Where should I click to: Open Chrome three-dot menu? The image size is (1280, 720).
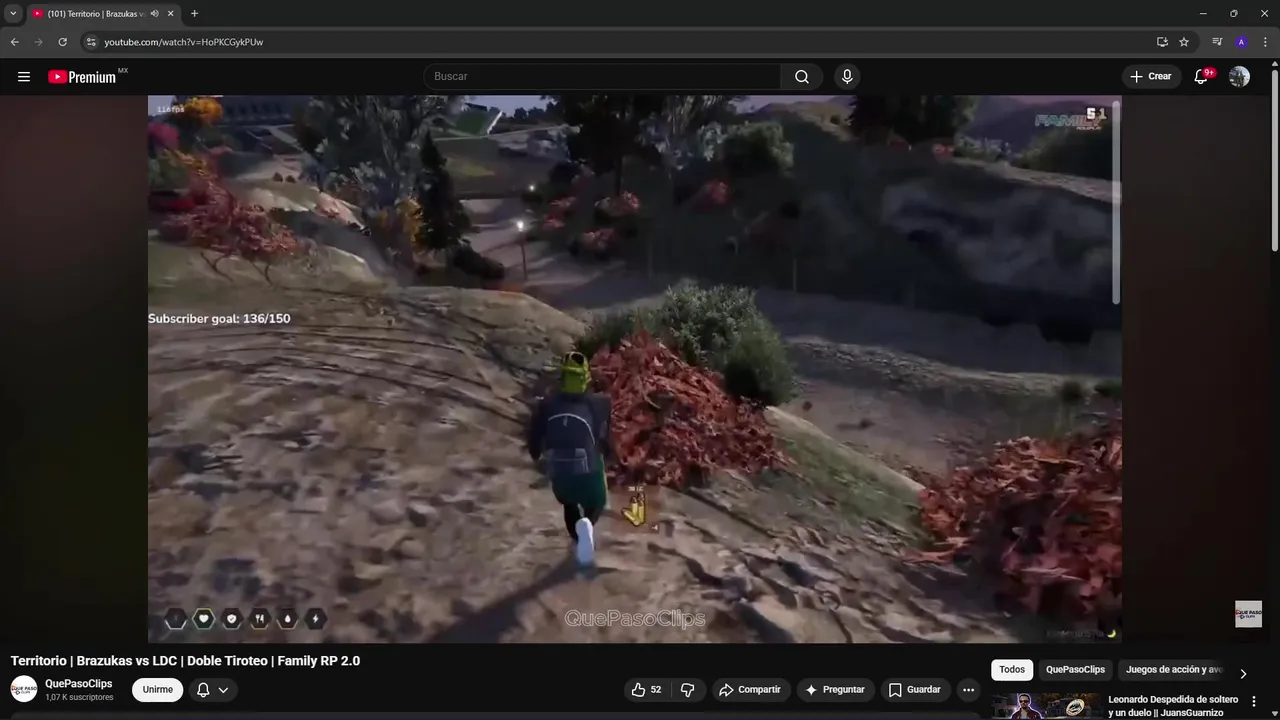[x=1265, y=42]
